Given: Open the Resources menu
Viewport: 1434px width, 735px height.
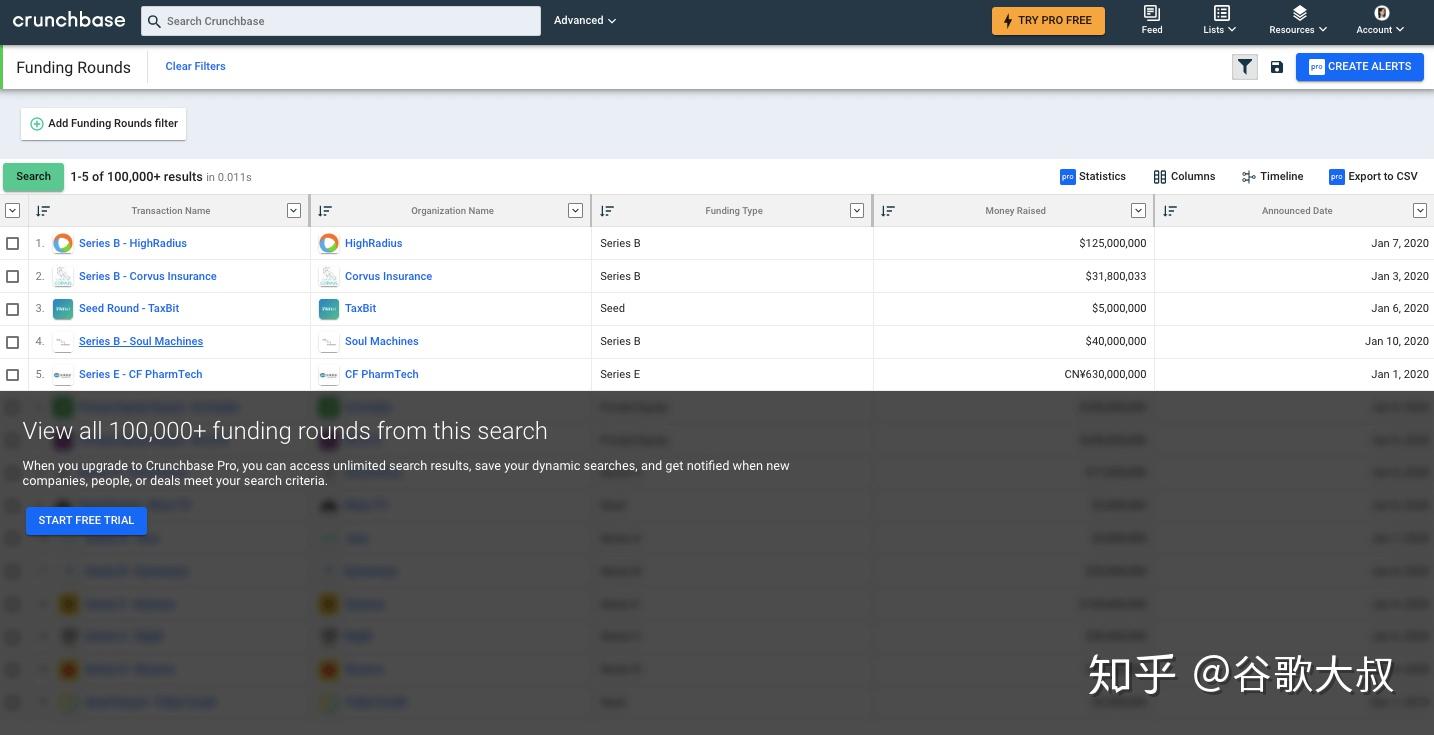Looking at the screenshot, I should [x=1298, y=20].
